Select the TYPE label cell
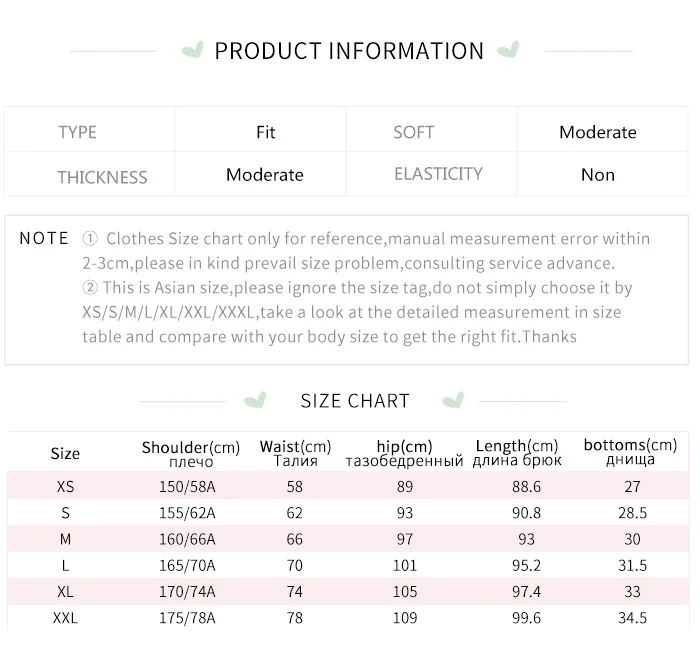Viewport: 700px width, 666px height. [x=78, y=132]
